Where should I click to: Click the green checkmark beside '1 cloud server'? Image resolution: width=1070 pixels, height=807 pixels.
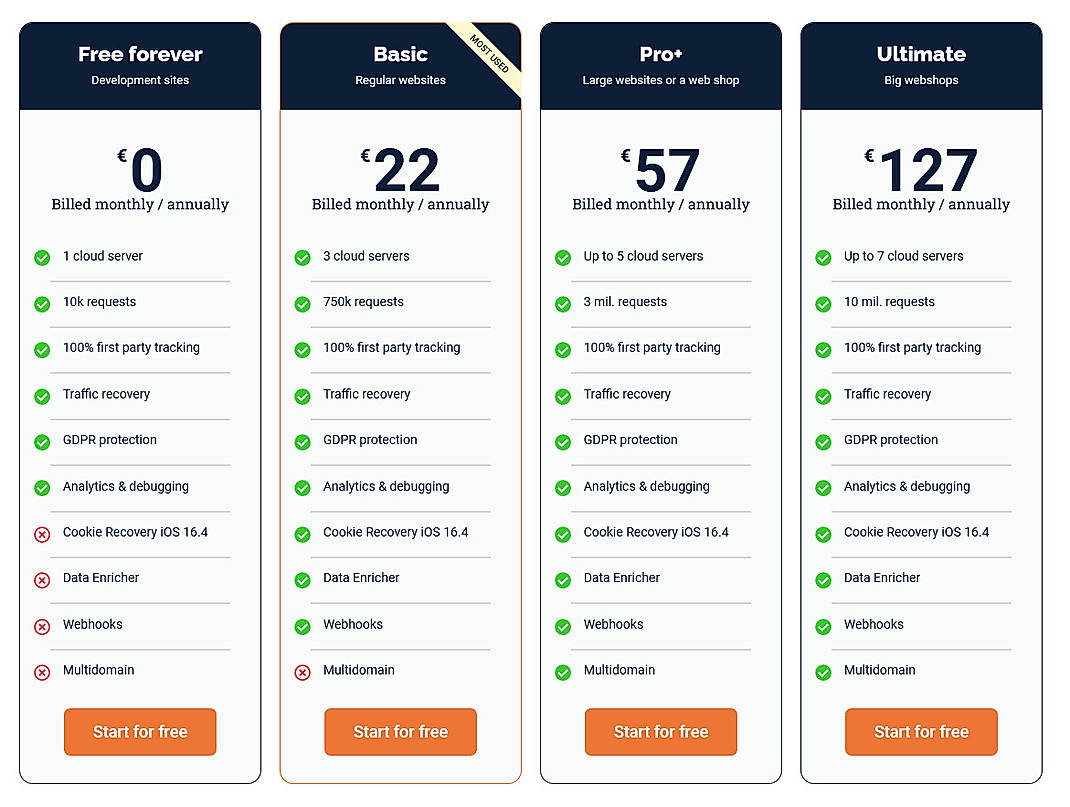(x=41, y=257)
